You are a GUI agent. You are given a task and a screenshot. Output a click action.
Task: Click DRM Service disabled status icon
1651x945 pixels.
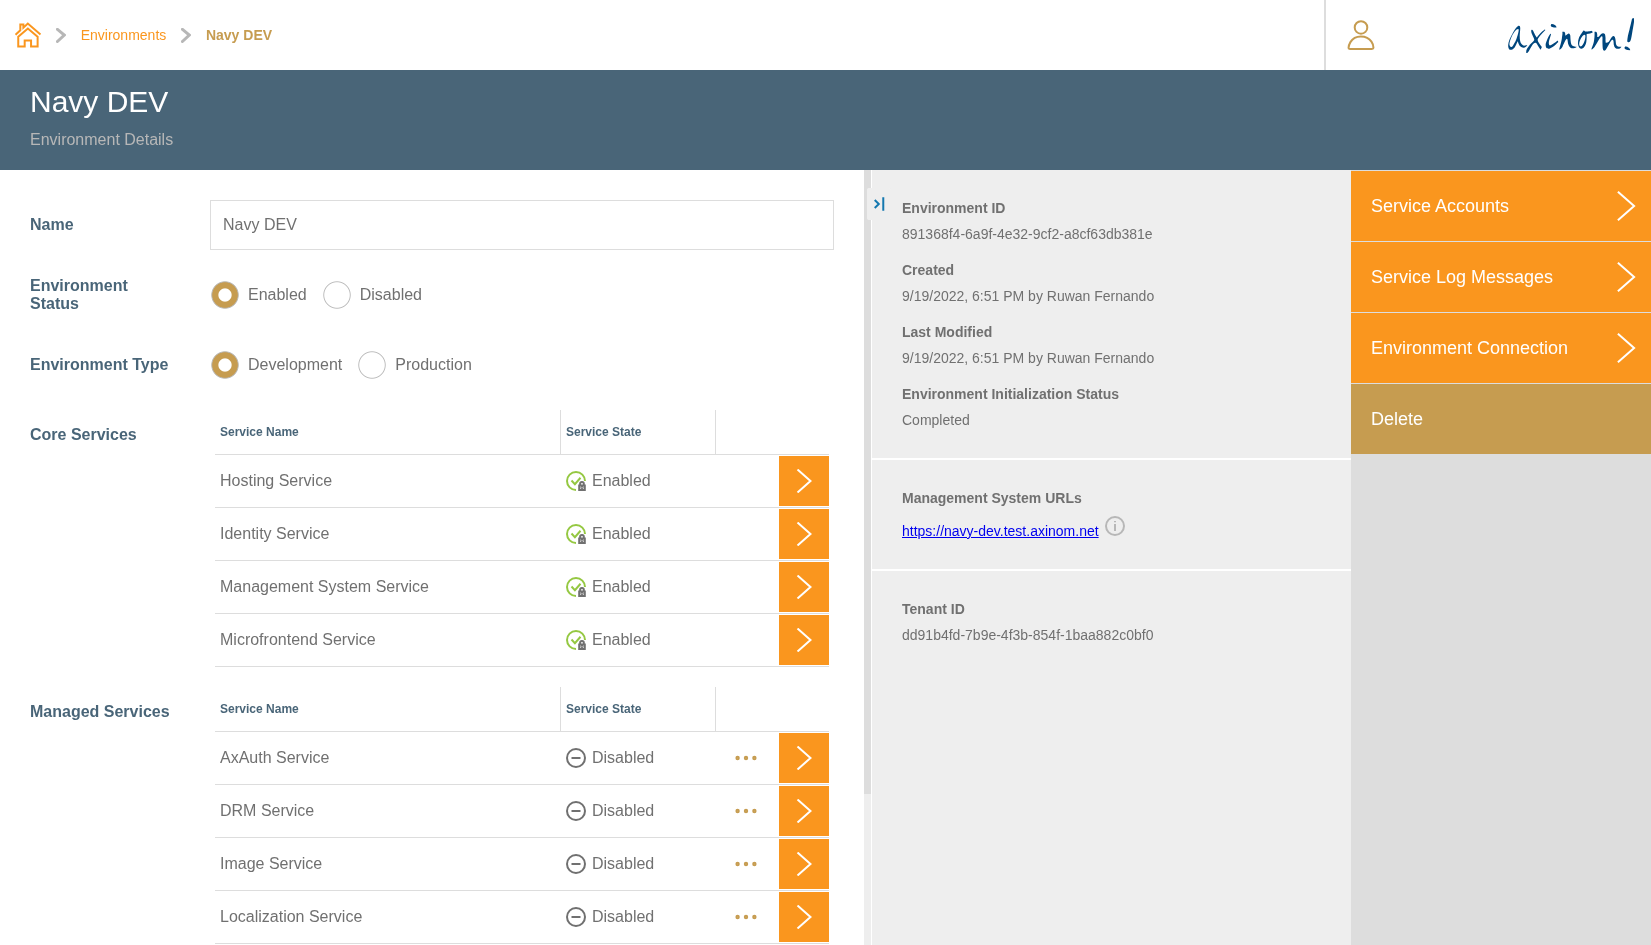pyautogui.click(x=576, y=811)
